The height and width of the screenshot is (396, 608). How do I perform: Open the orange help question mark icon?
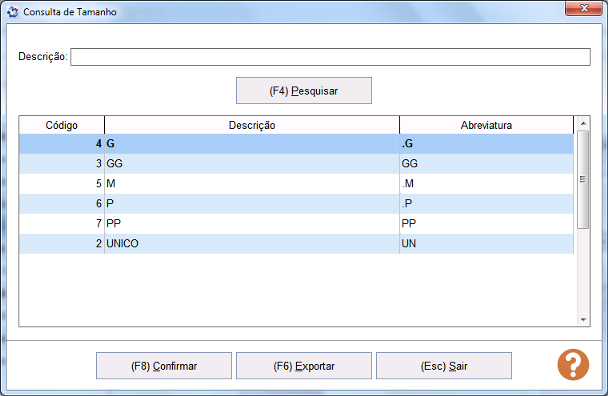[573, 365]
